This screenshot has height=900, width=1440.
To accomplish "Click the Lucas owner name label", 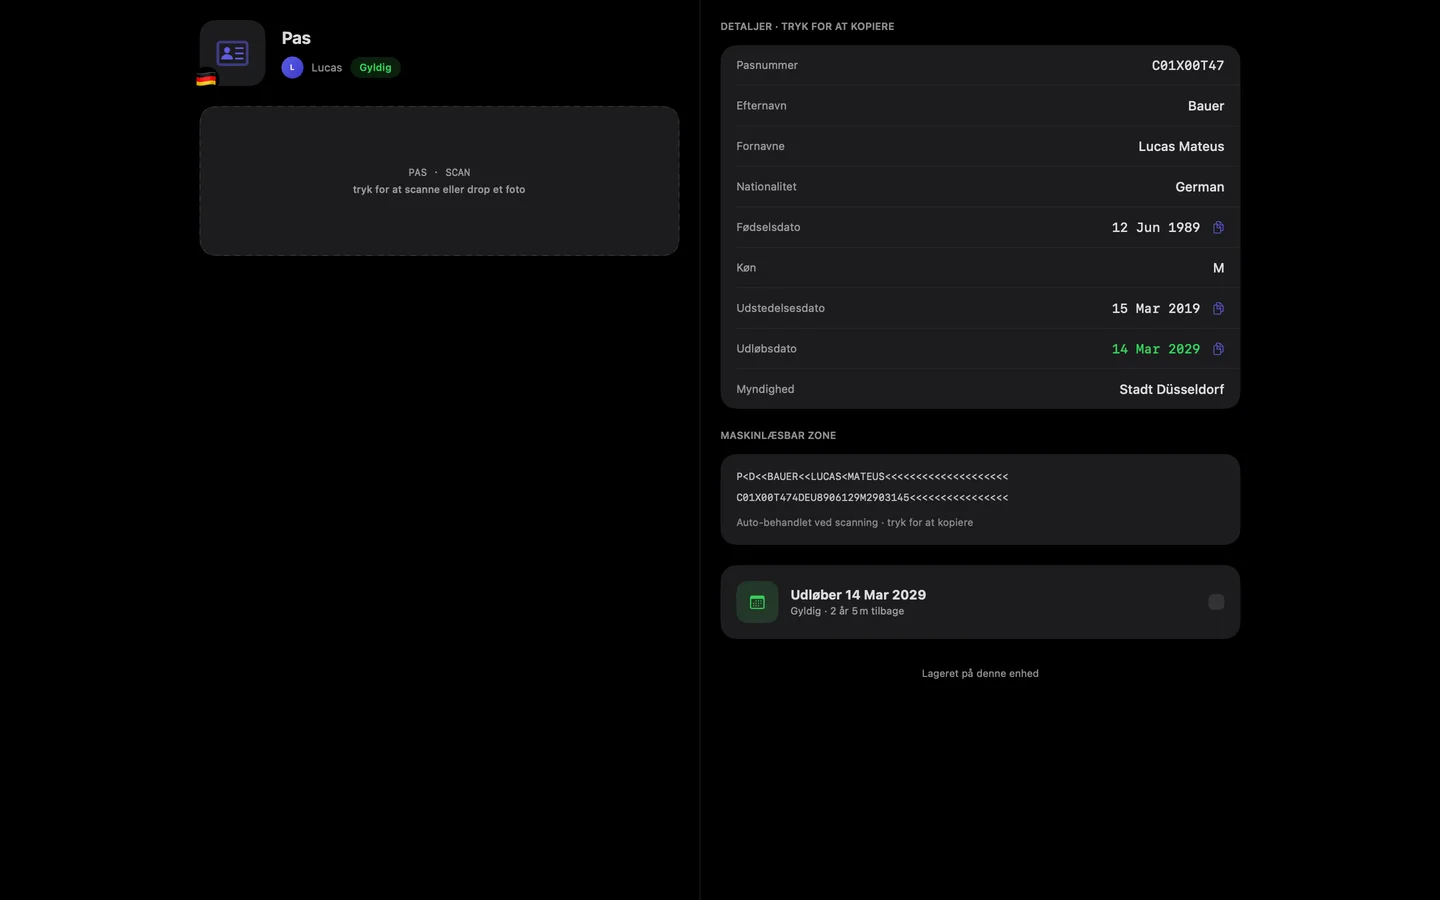I will click(326, 68).
